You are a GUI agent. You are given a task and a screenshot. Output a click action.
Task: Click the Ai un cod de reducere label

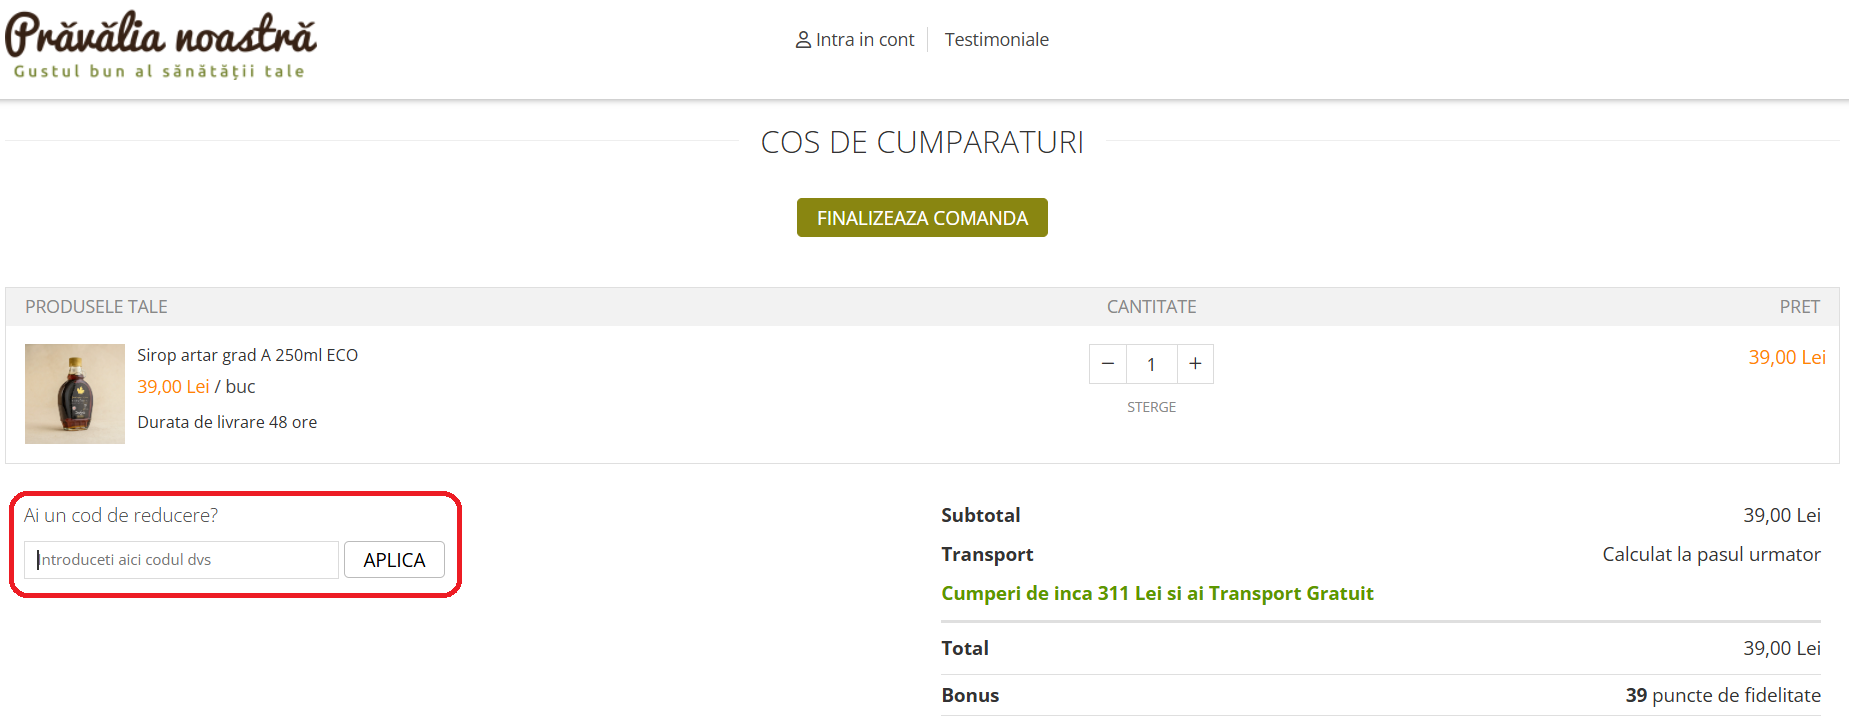pyautogui.click(x=121, y=515)
